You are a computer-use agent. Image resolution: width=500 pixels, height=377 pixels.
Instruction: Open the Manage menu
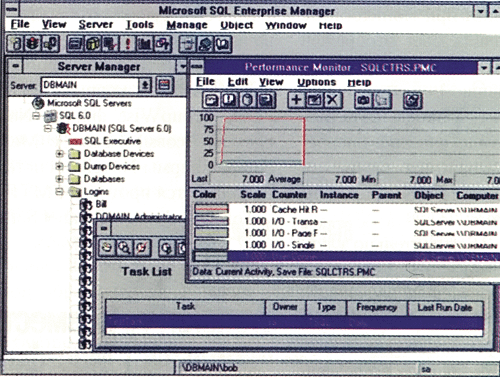point(187,25)
